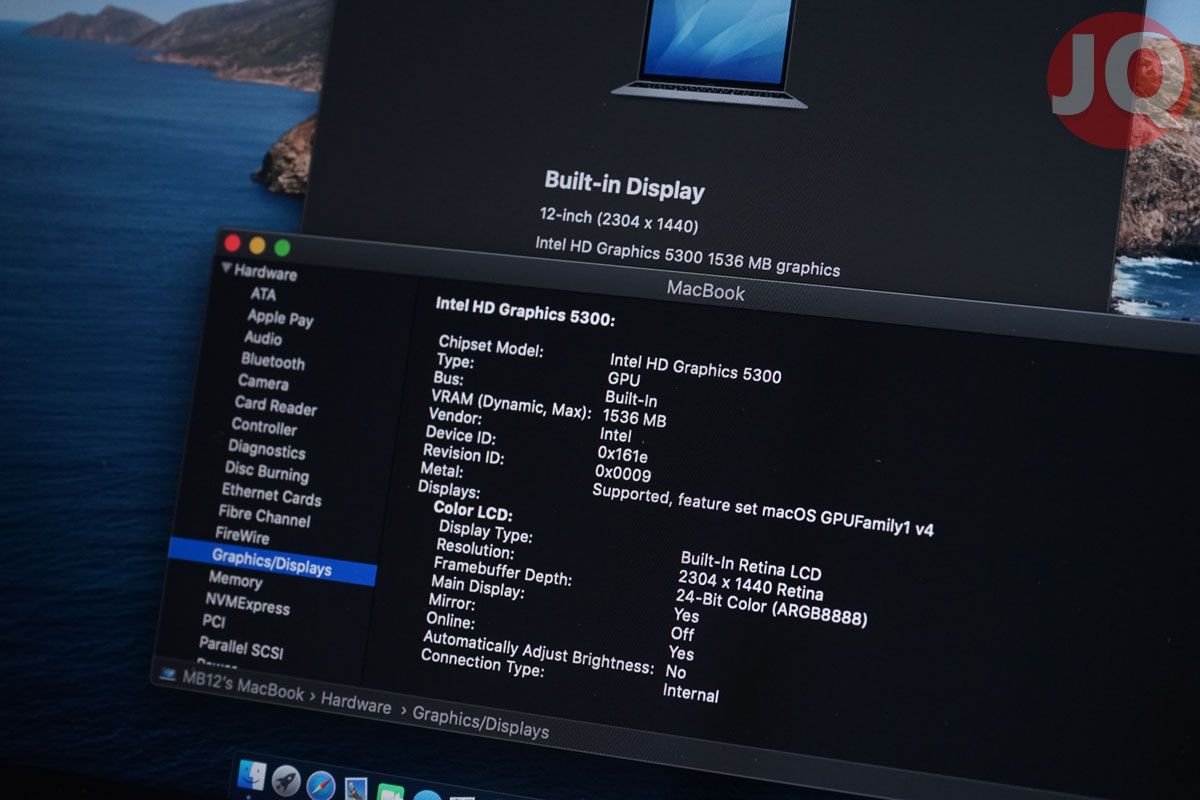Select Apple Pay in the sidebar

coord(281,318)
